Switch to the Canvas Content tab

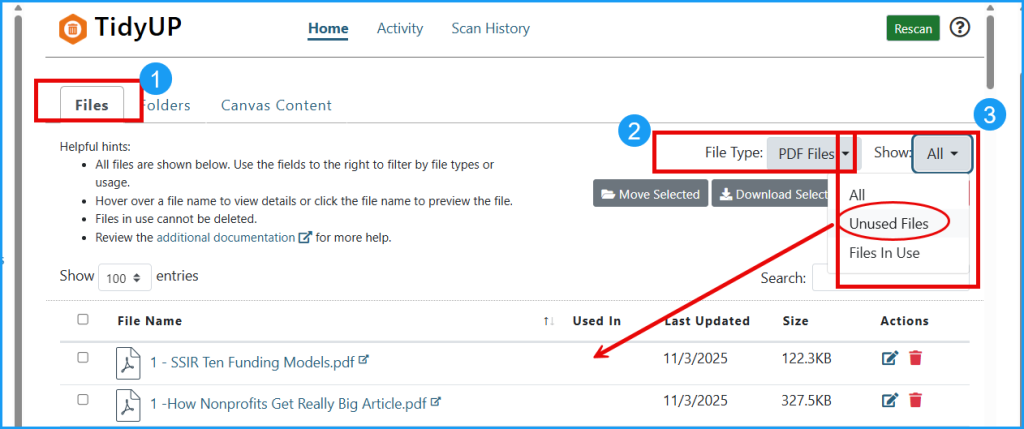(276, 105)
